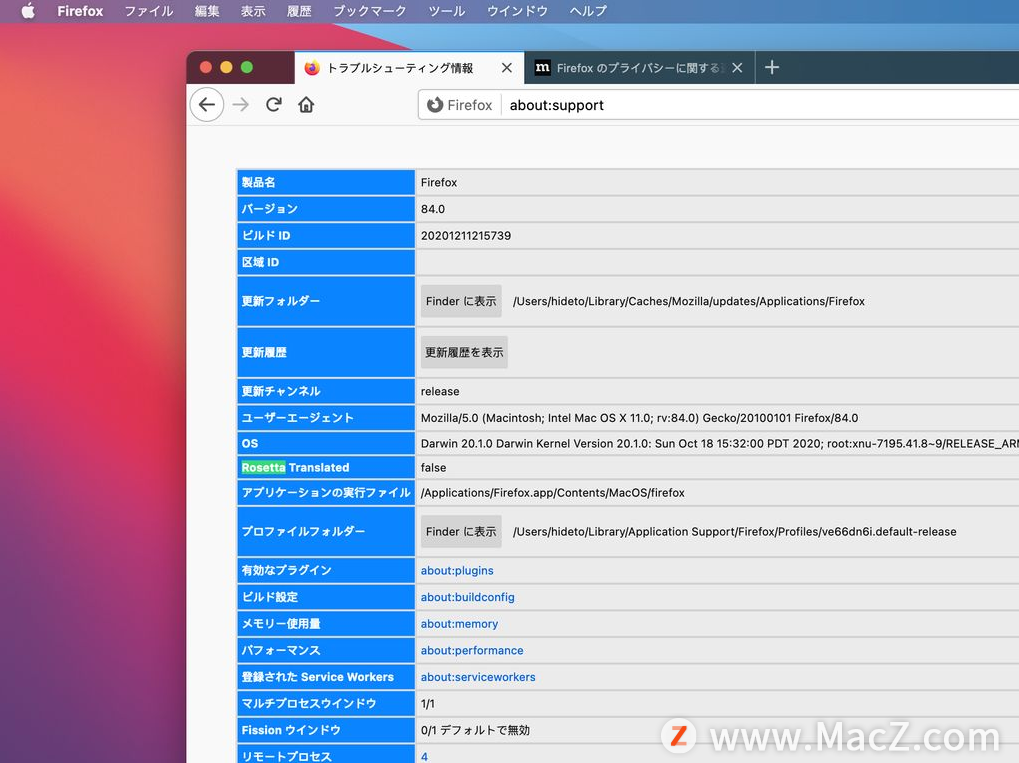Click the Fission value 0/1 デフォルトで無効
The height and width of the screenshot is (763, 1019).
pos(475,731)
